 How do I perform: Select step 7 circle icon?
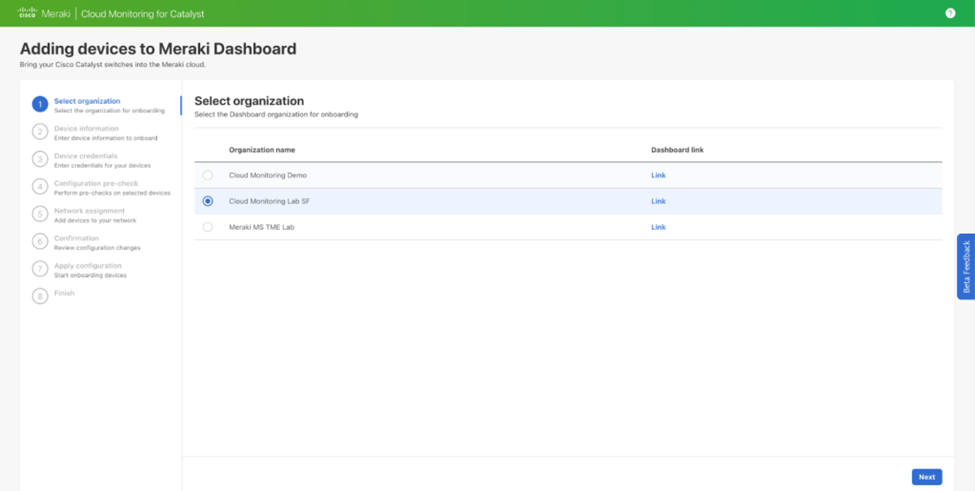click(x=40, y=268)
